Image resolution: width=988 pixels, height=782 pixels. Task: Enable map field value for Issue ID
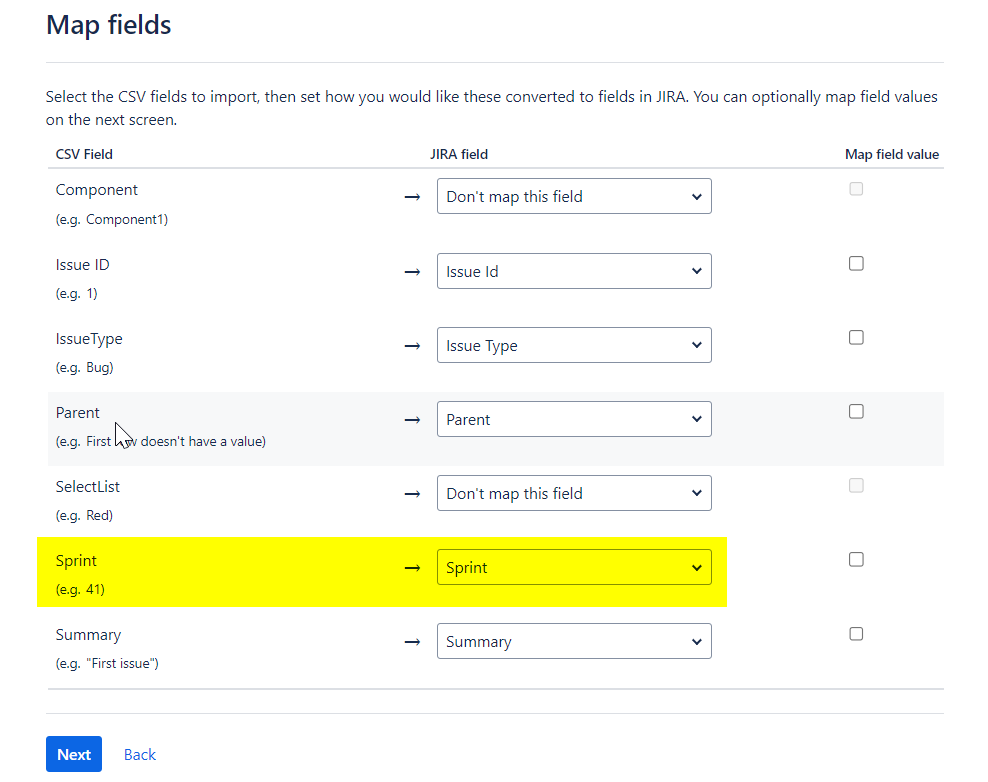[856, 264]
